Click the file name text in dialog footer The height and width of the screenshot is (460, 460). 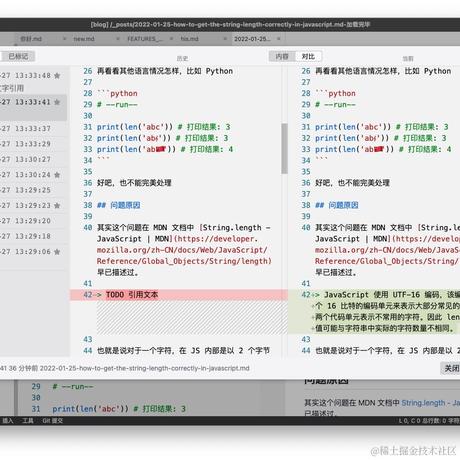[144, 368]
